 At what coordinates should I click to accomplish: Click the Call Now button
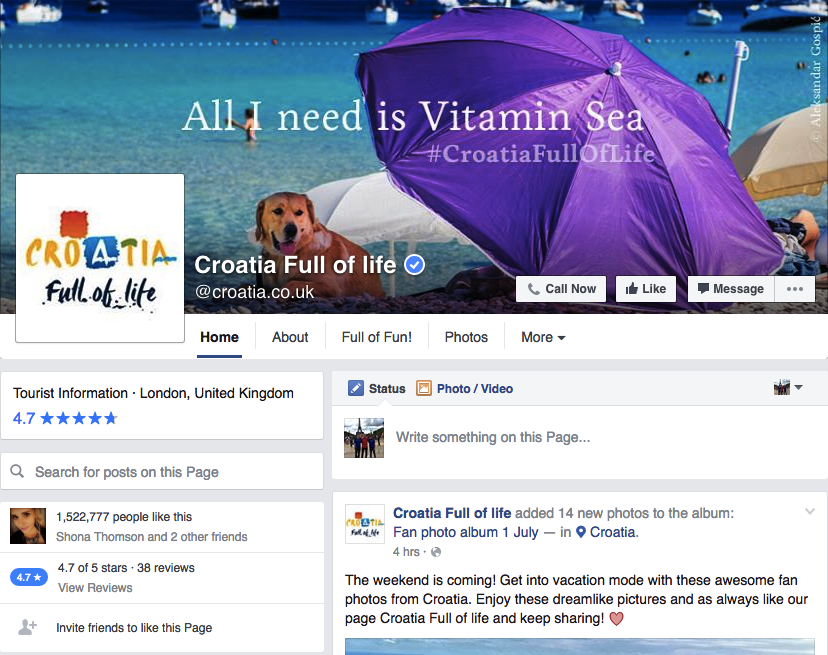(561, 289)
